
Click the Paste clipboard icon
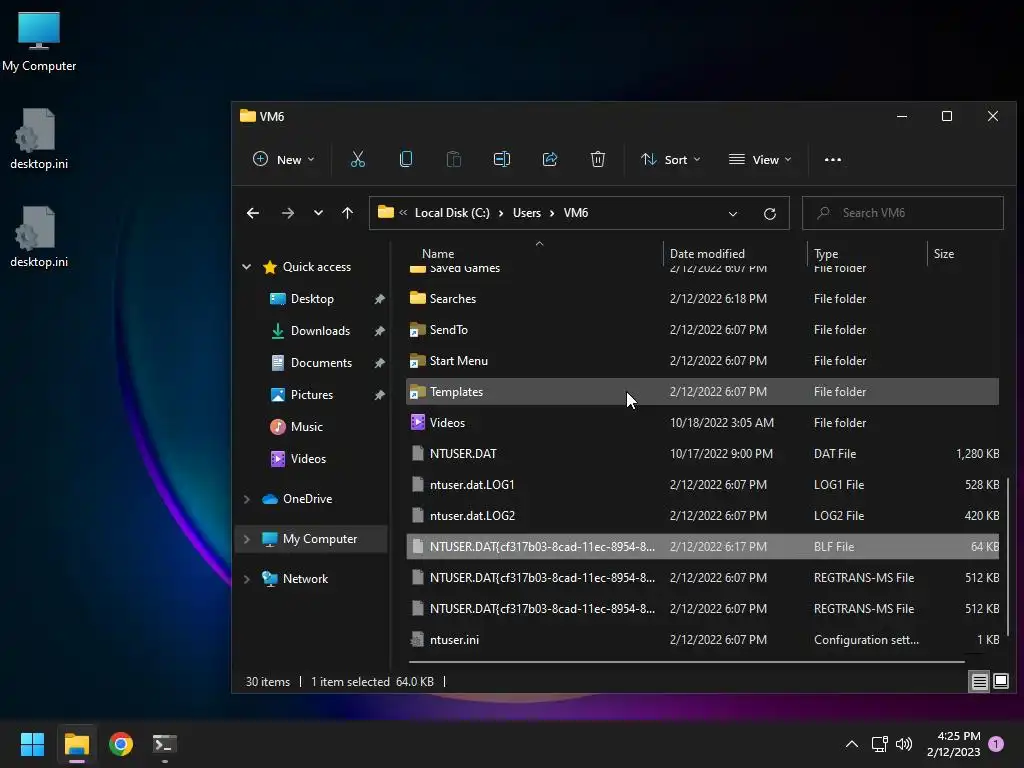453,159
